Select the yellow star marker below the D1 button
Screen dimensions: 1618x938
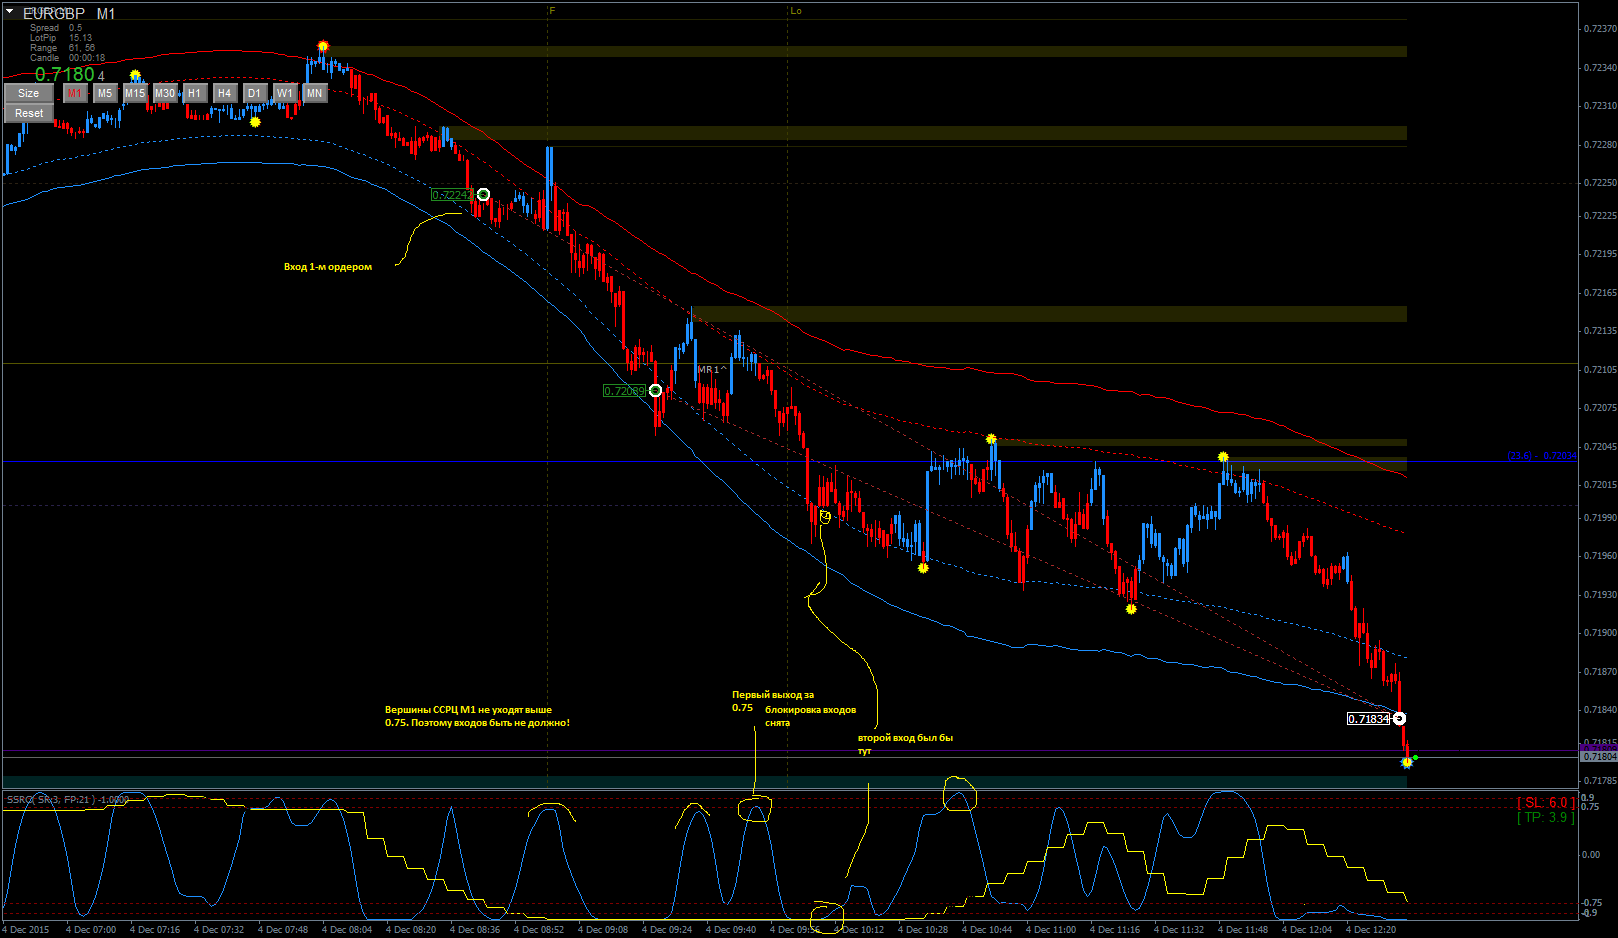[255, 122]
